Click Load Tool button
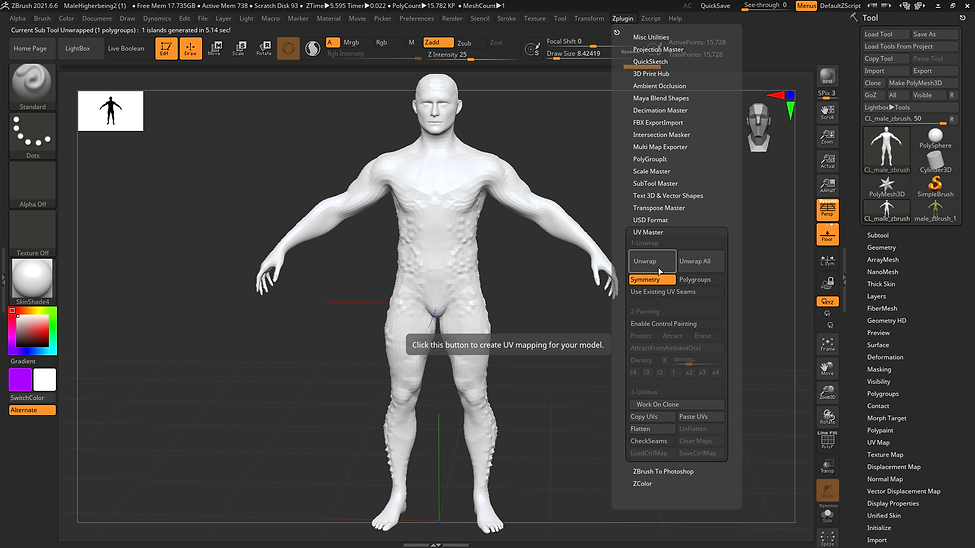 [x=885, y=34]
